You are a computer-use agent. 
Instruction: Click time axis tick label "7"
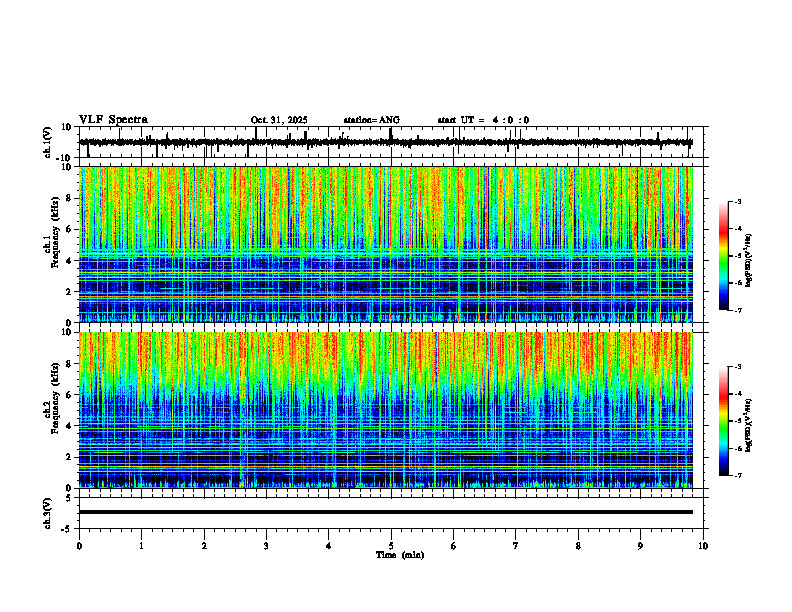(x=516, y=546)
